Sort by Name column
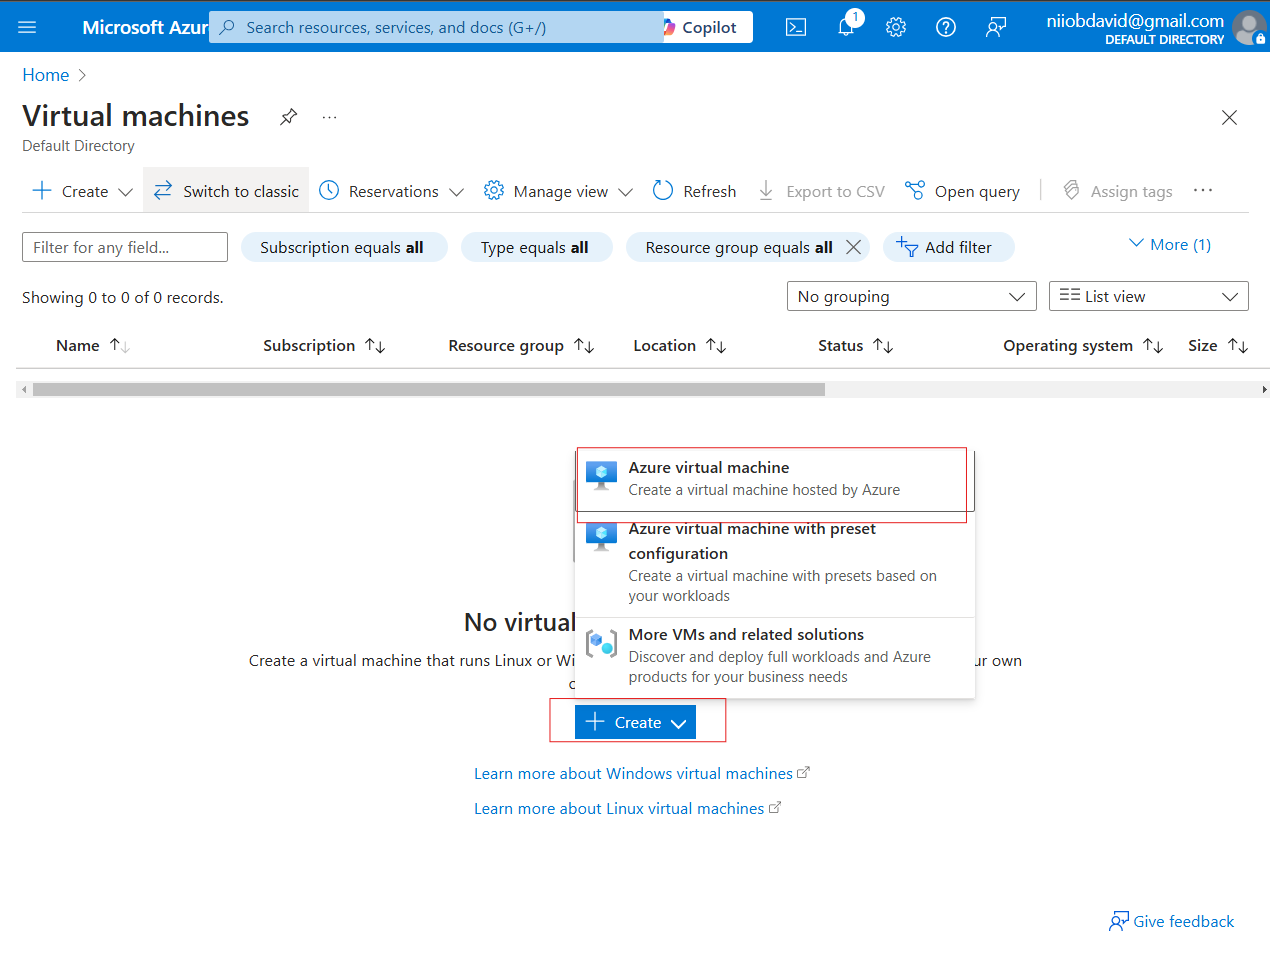Viewport: 1270px width, 957px height. 93,345
